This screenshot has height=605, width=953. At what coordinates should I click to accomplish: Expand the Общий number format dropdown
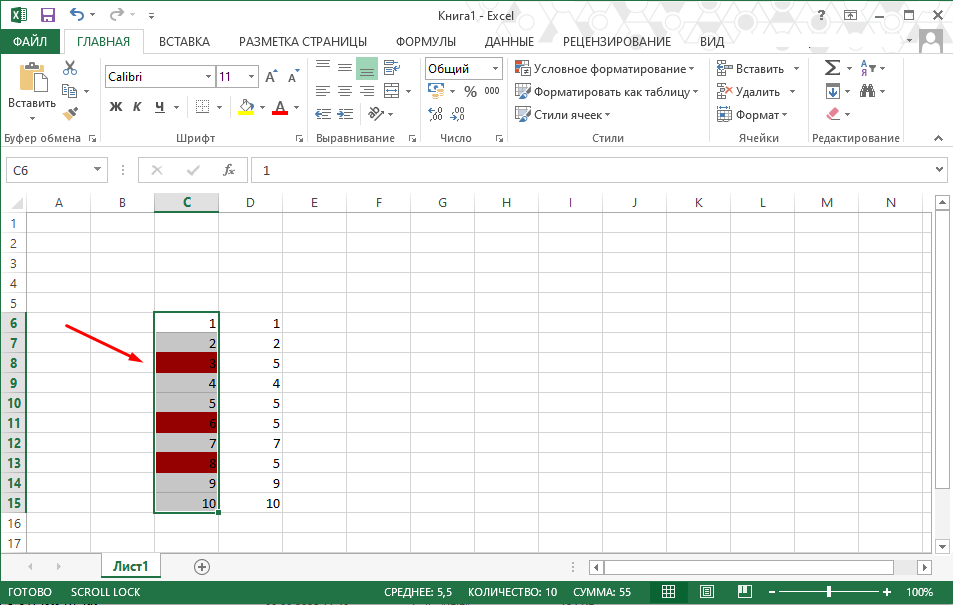[495, 69]
